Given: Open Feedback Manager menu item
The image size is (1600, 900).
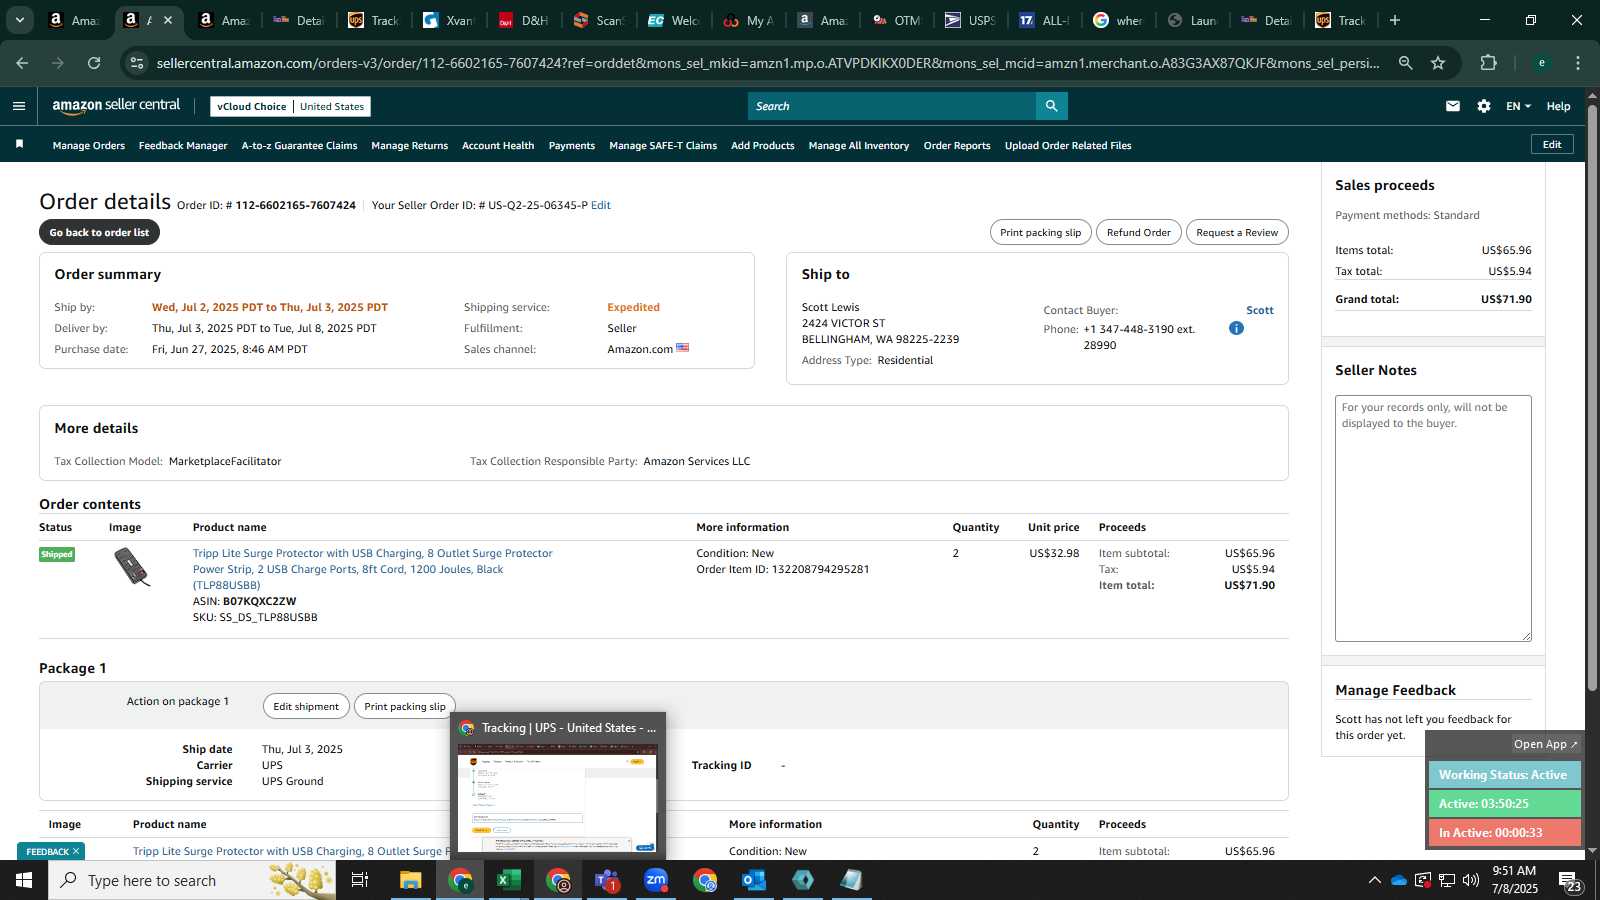Looking at the screenshot, I should [183, 145].
